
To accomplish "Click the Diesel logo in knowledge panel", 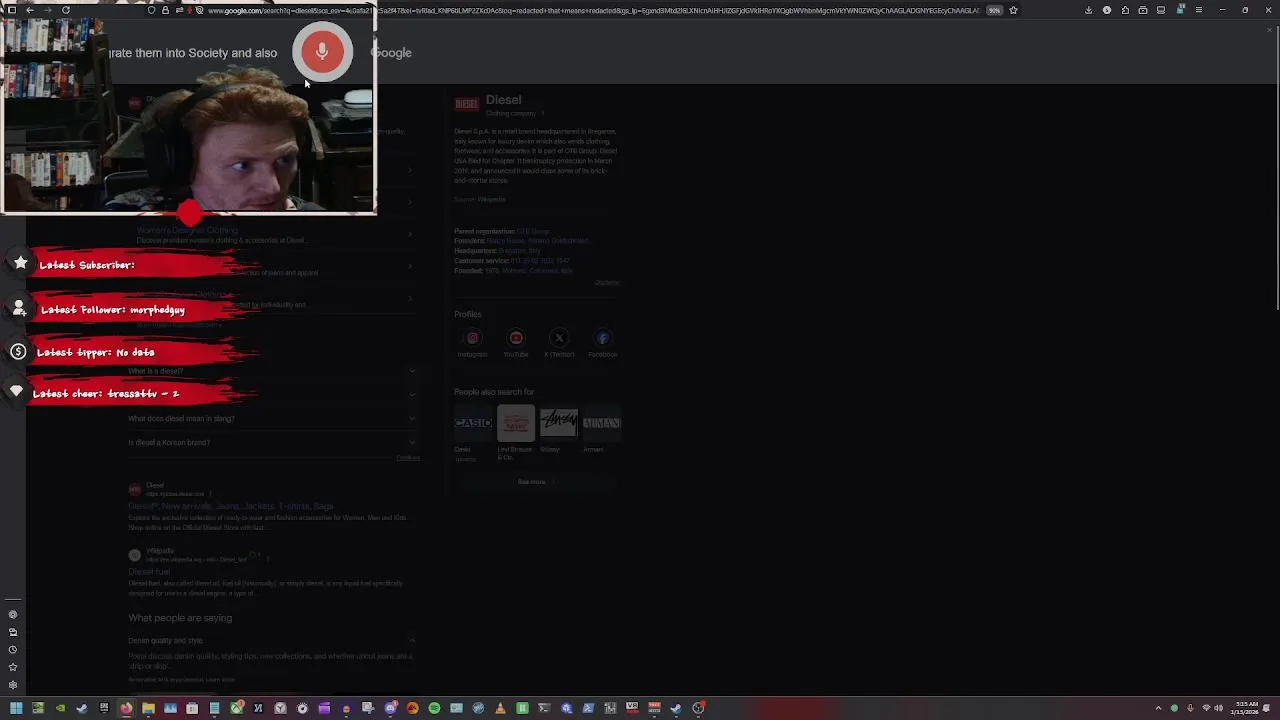I will (466, 104).
